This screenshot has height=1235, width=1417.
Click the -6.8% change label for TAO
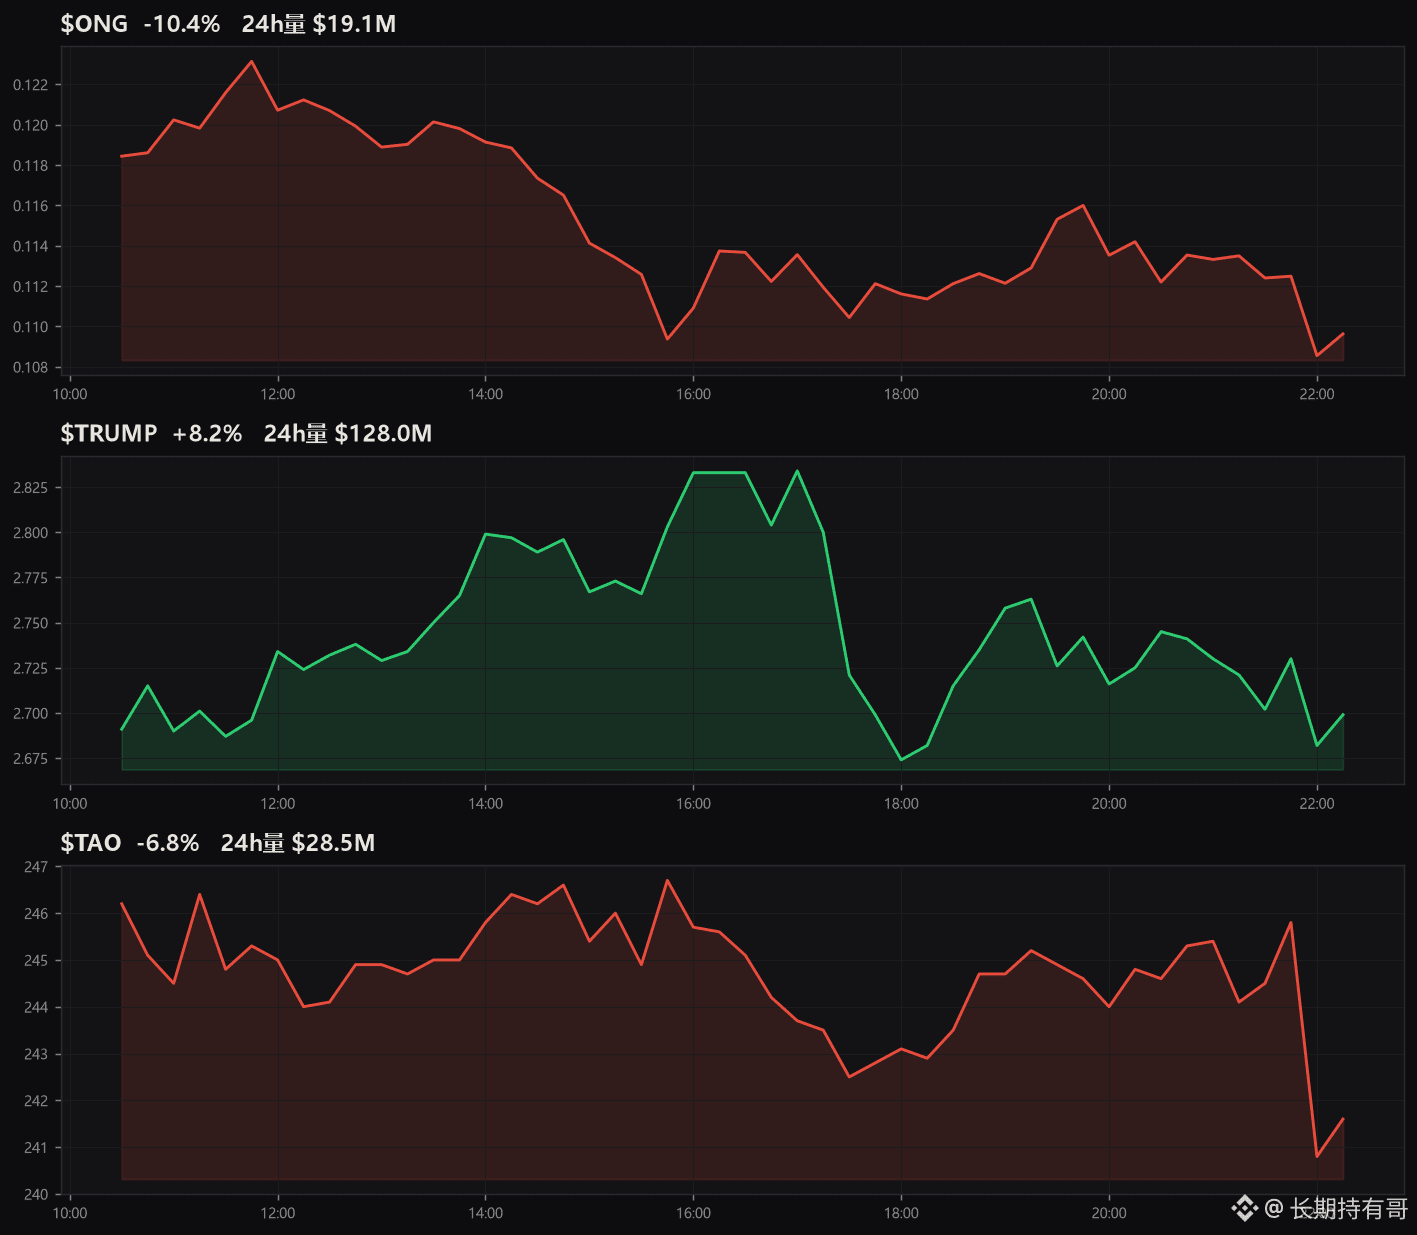168,843
